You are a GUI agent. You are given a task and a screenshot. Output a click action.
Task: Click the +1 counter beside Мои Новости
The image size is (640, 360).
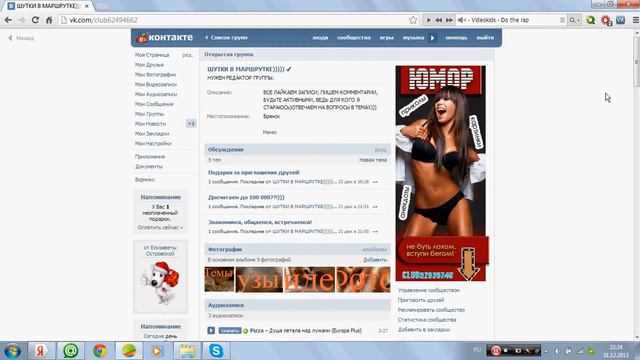tap(191, 124)
